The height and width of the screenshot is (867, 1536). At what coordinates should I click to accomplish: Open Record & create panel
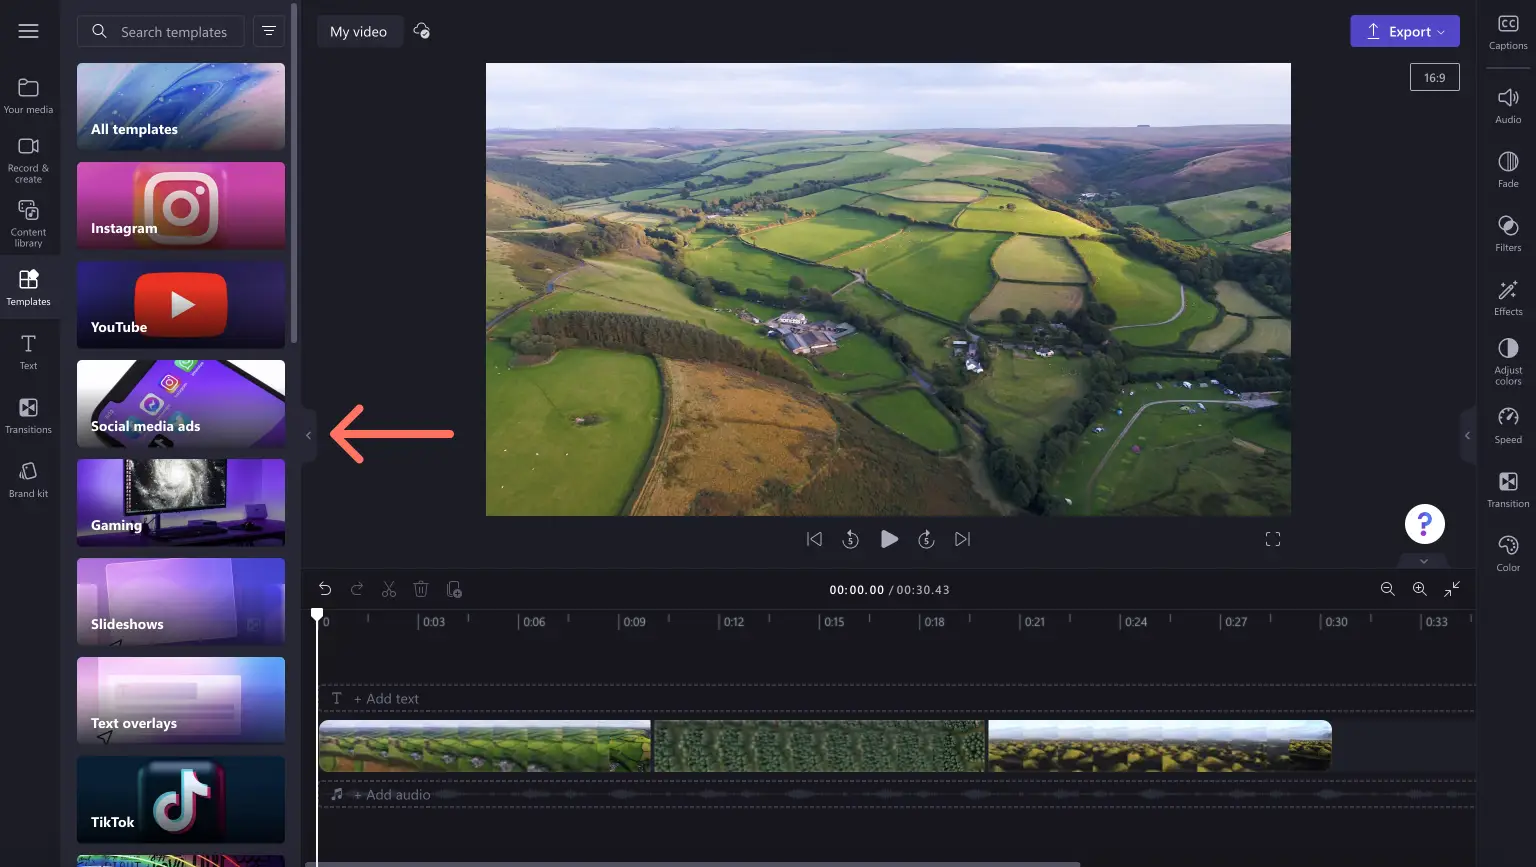point(28,159)
